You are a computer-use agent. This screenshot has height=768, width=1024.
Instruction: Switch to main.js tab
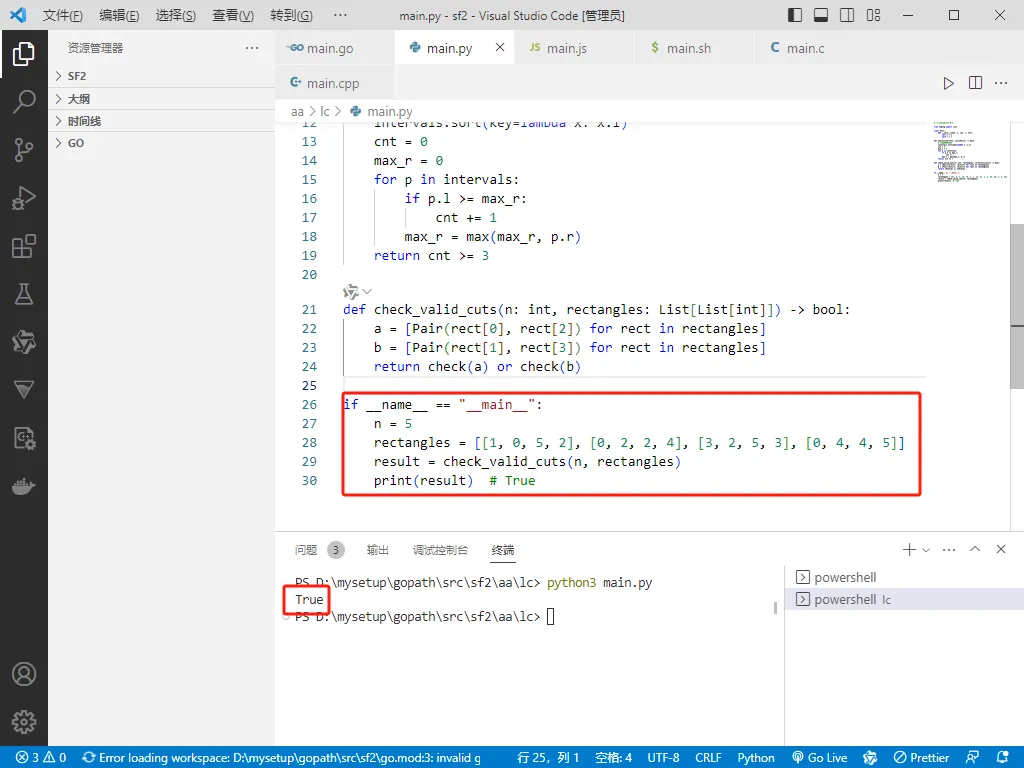tap(574, 48)
